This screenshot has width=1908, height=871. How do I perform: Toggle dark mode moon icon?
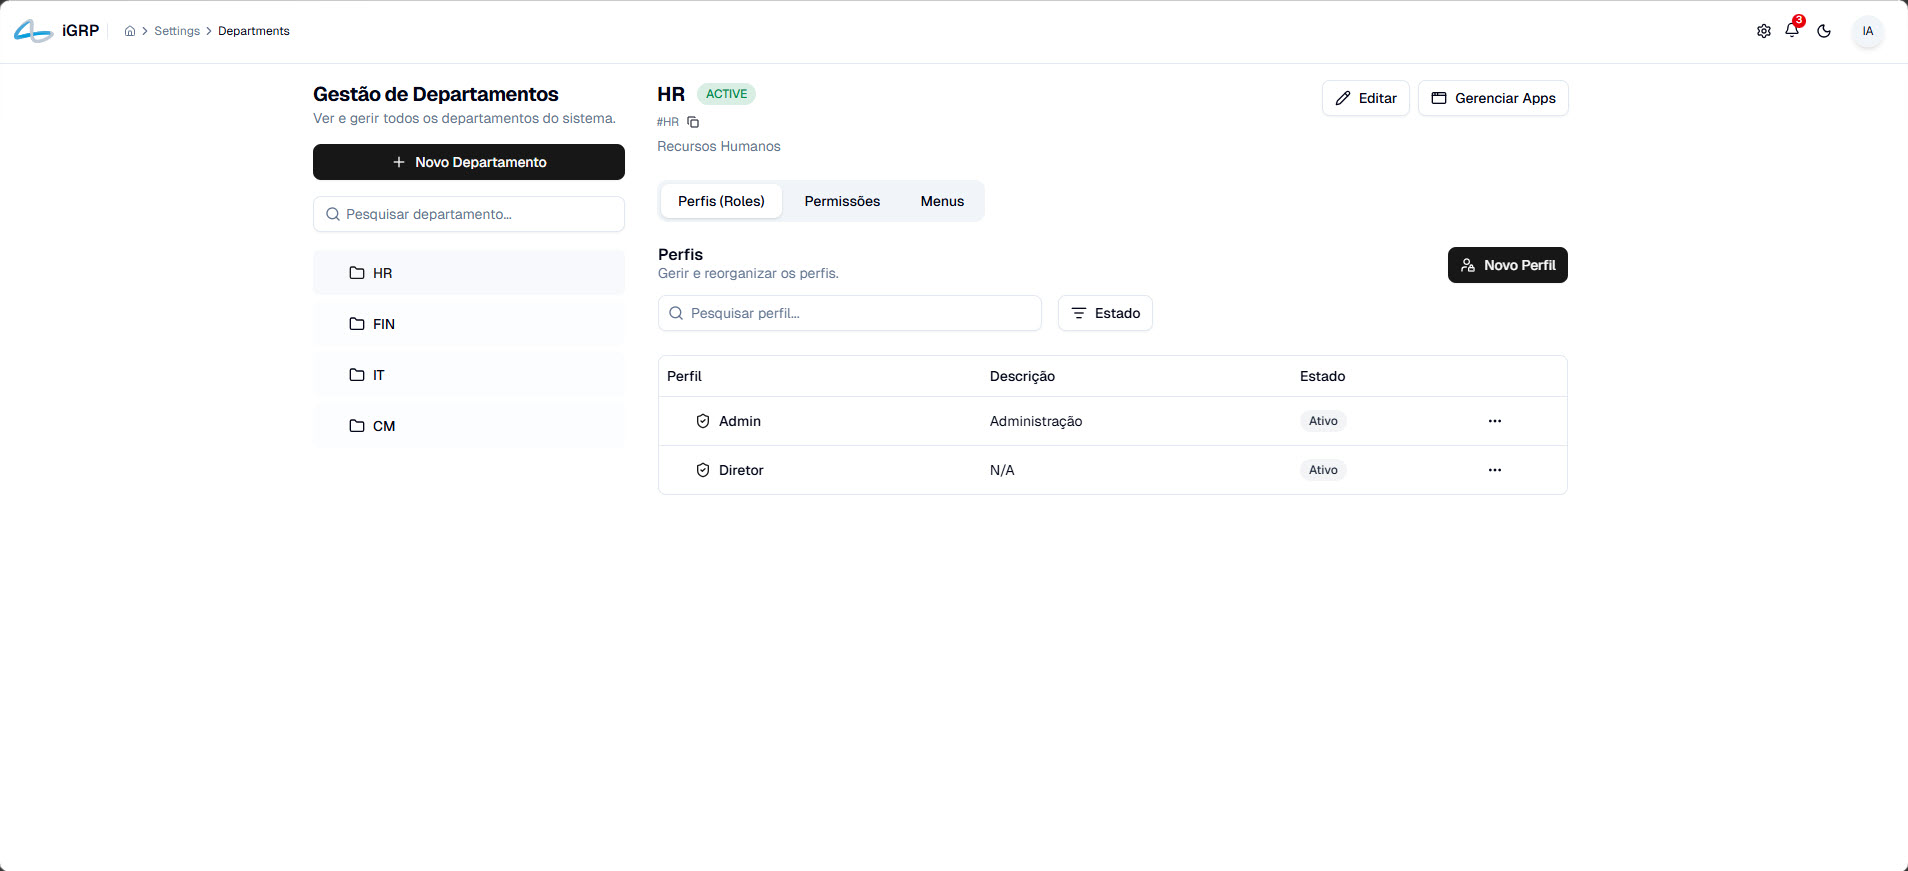[1824, 31]
